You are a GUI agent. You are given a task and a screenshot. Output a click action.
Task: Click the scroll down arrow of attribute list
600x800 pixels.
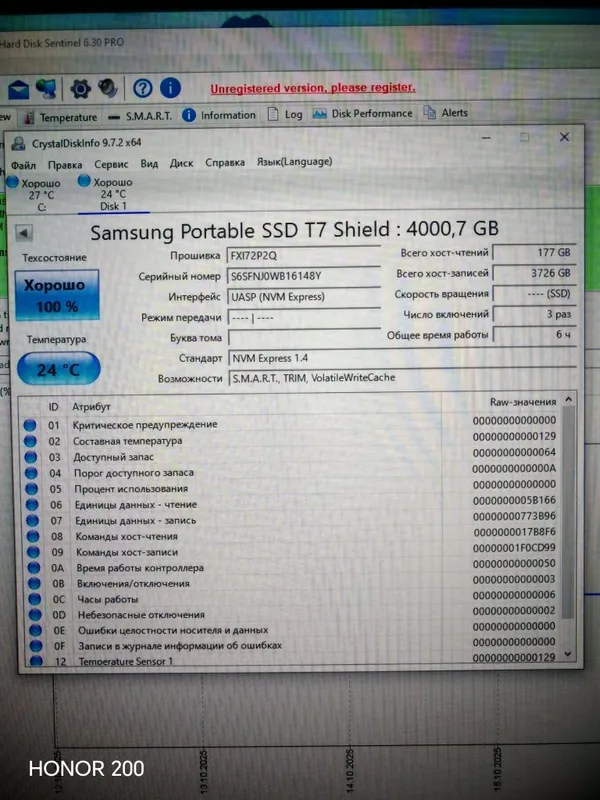[568, 654]
